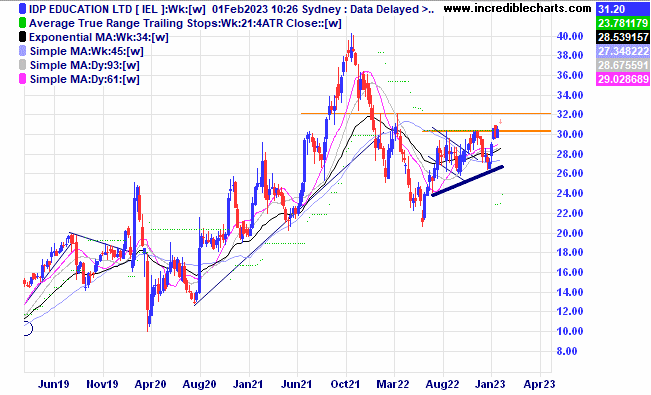Click the black Exponential MA legend marker
Image resolution: width=651 pixels, height=395 pixels.
coord(22,37)
